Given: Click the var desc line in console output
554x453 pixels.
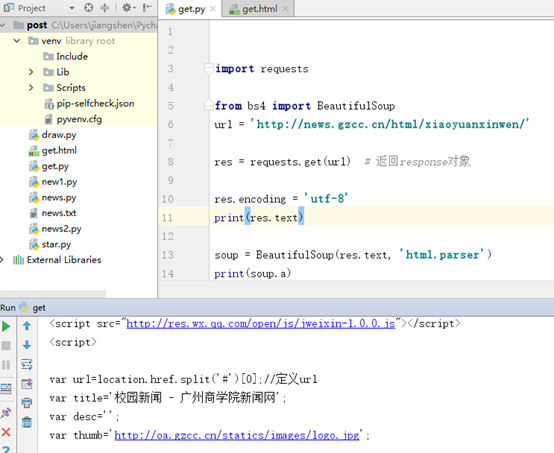Looking at the screenshot, I should point(84,417).
